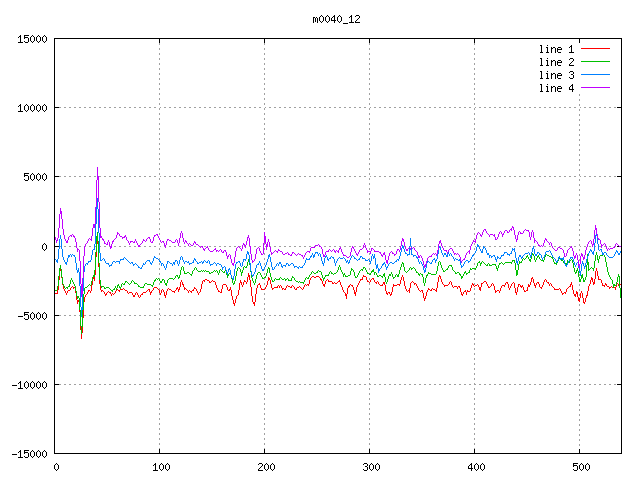Click the -5000 y-axis tick label

(x=31, y=316)
